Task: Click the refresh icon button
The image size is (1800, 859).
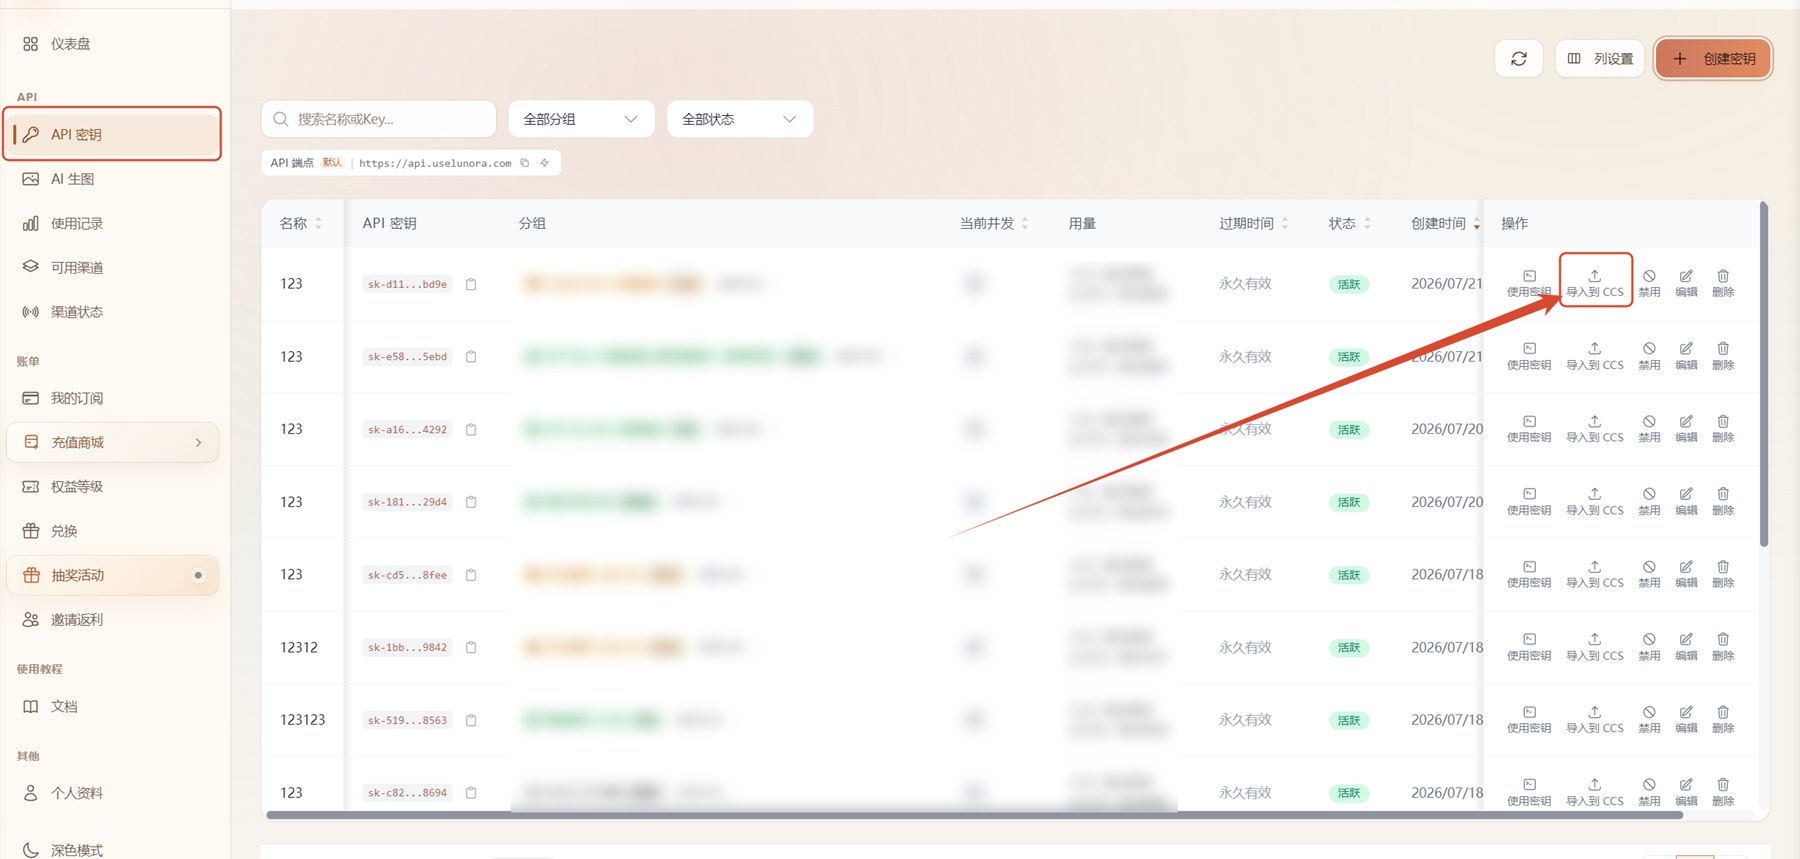Action: [1518, 59]
